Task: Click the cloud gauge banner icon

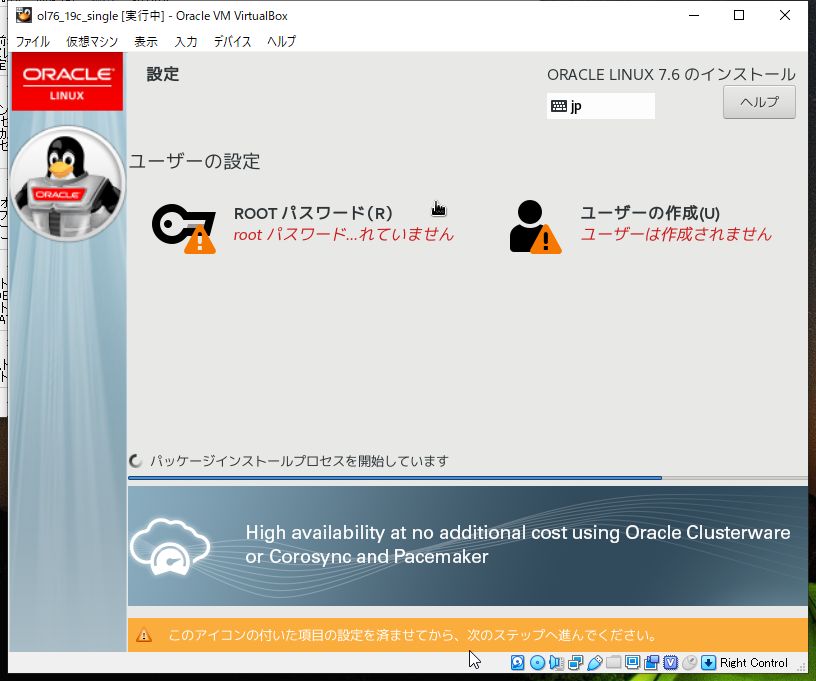Action: tap(170, 546)
